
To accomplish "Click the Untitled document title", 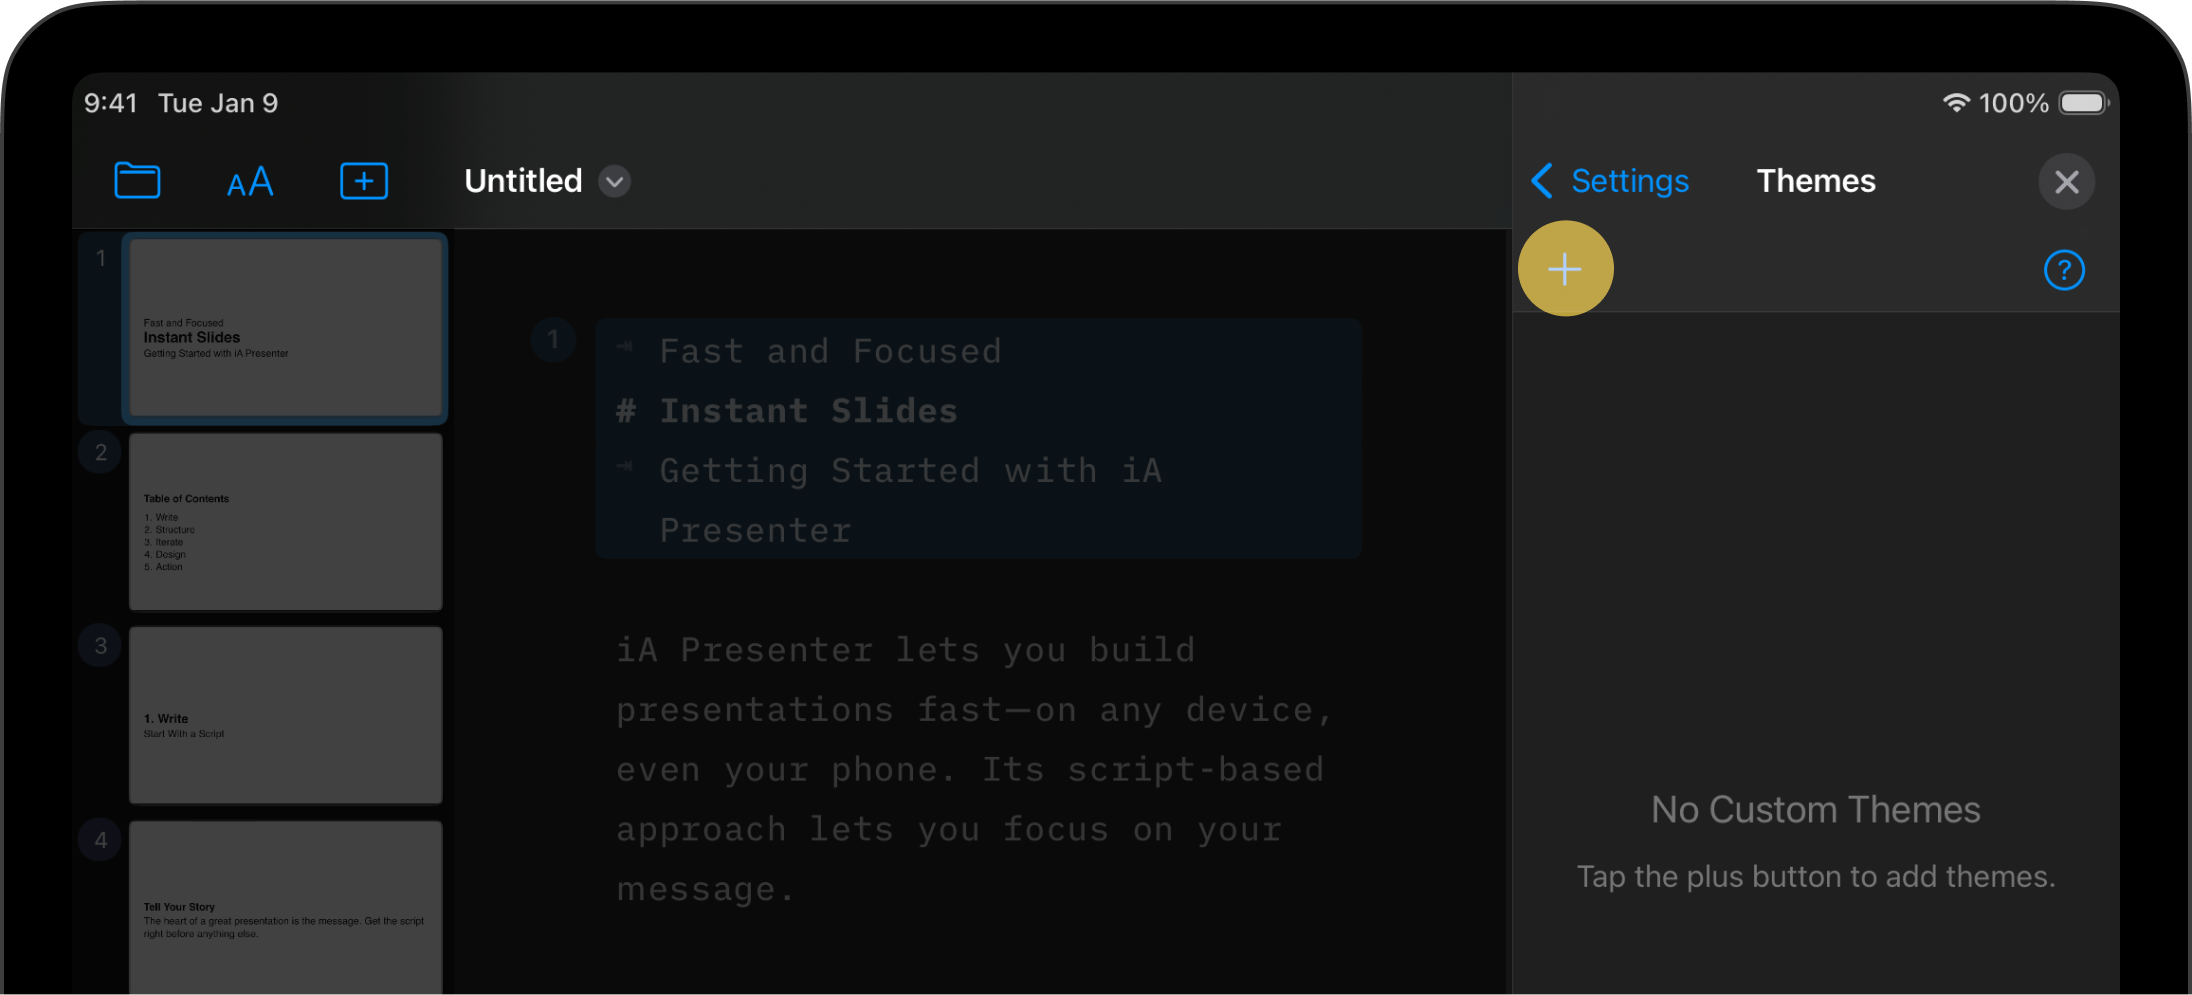I will coord(523,182).
